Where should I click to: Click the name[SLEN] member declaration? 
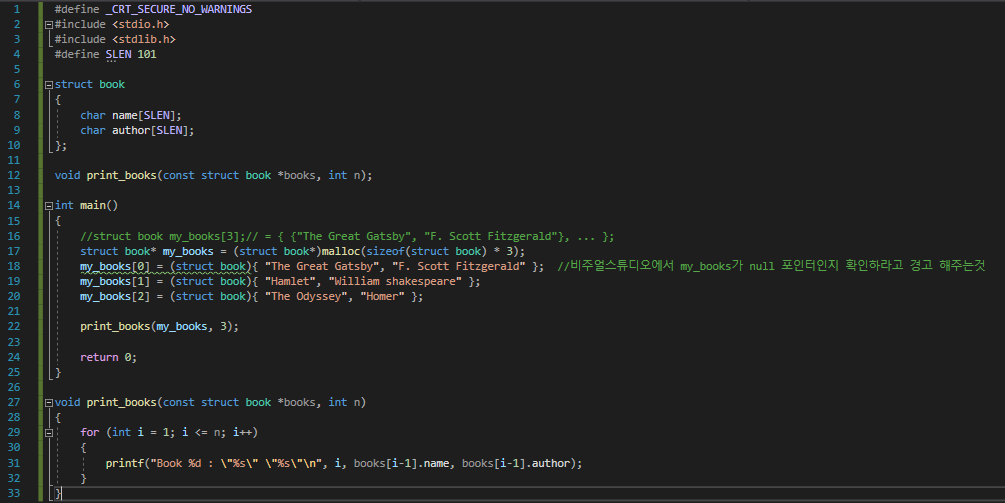tap(147, 115)
